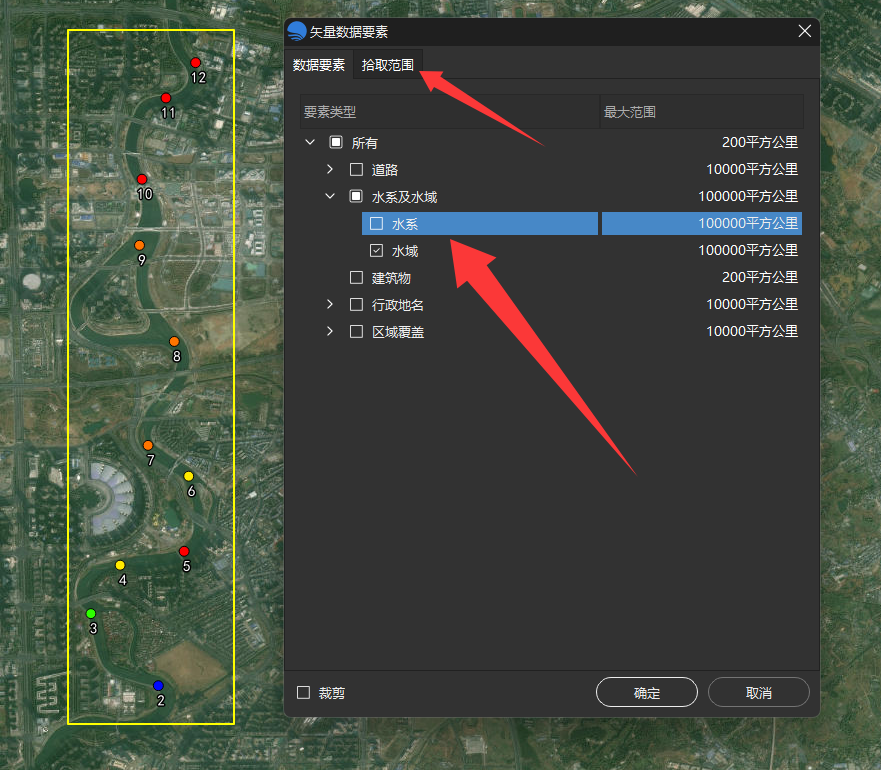Select the red marker labeled 10
The width and height of the screenshot is (881, 770).
pos(142,179)
